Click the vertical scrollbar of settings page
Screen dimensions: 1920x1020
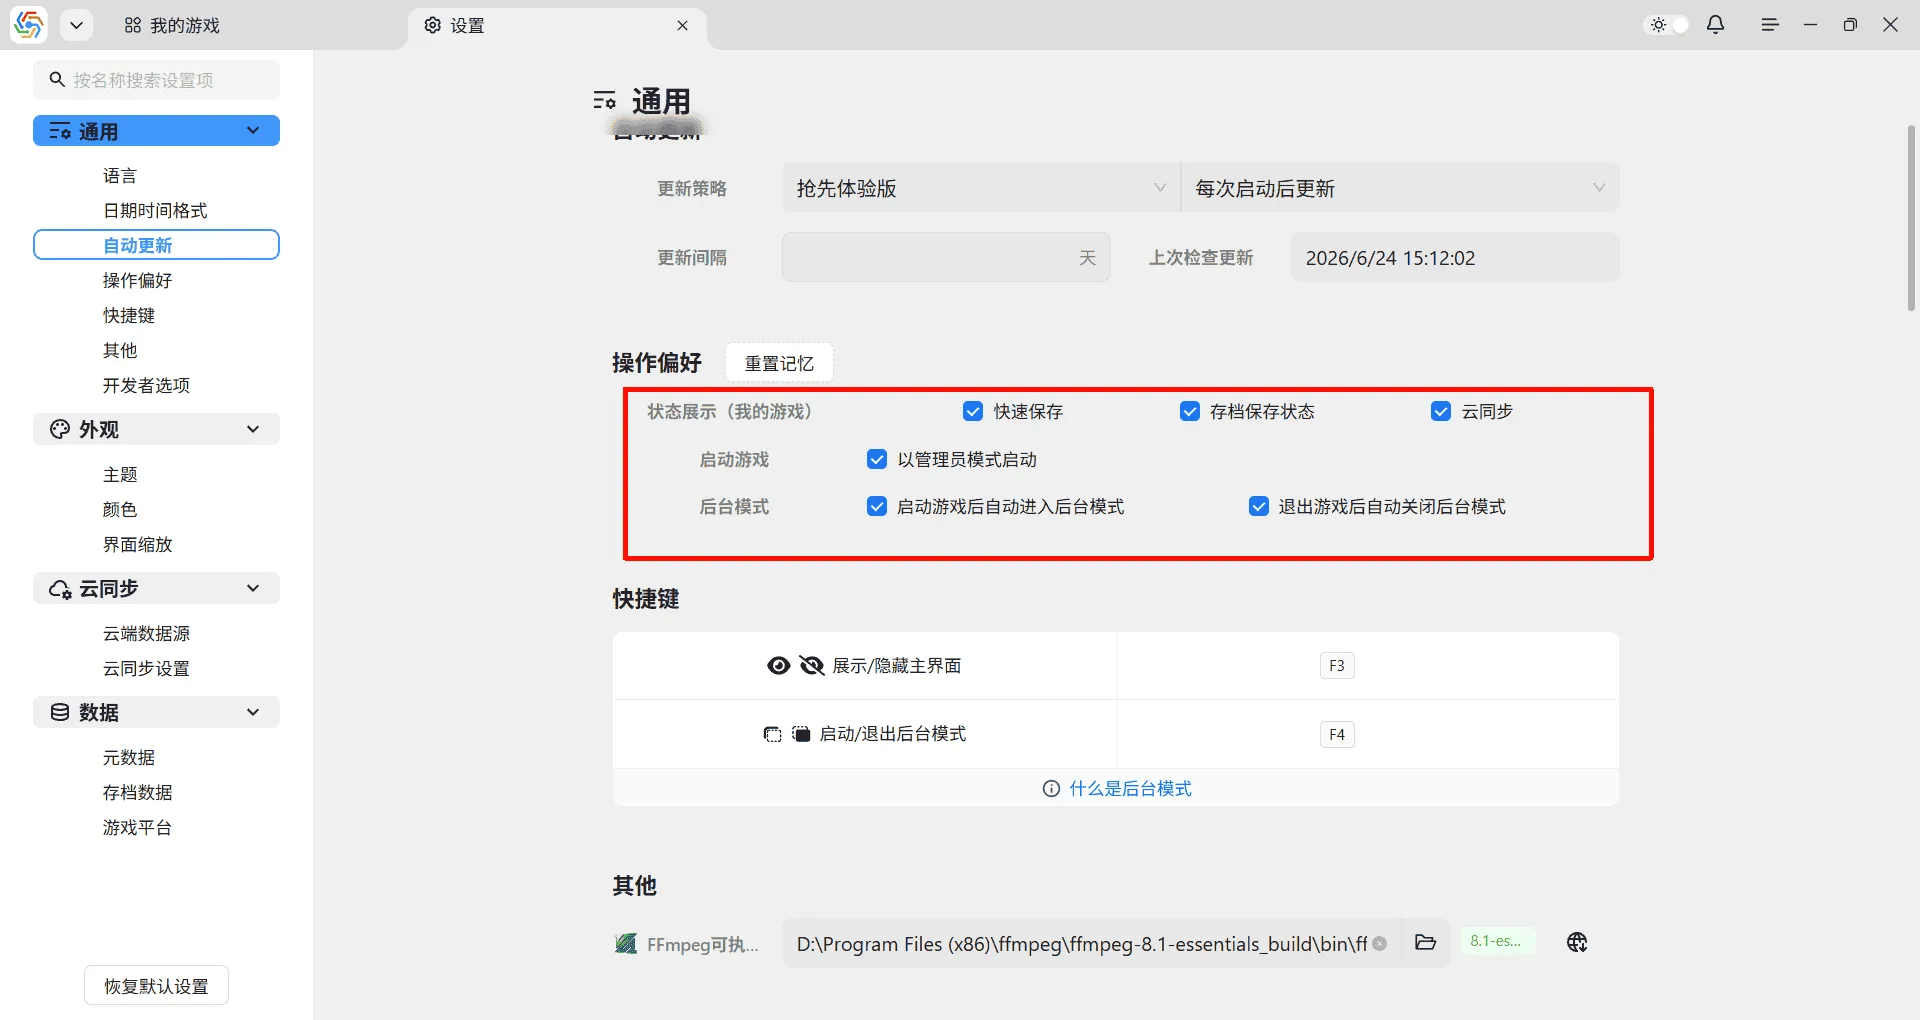(x=1911, y=218)
